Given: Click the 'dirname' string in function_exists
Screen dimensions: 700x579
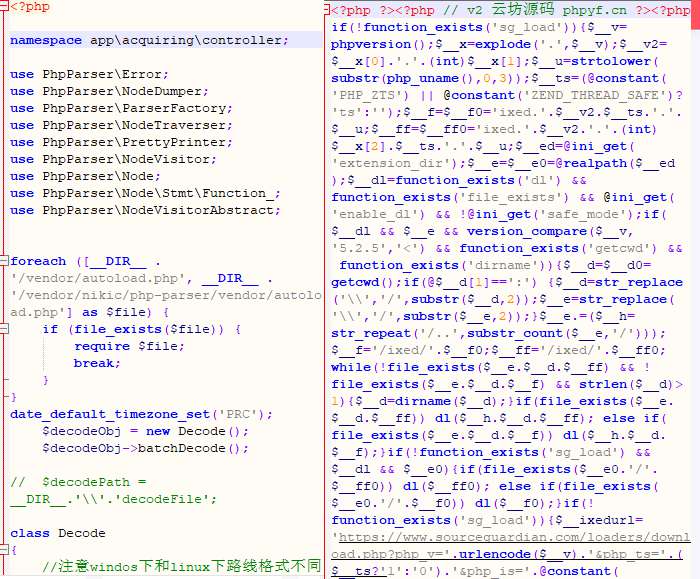Looking at the screenshot, I should point(504,265).
